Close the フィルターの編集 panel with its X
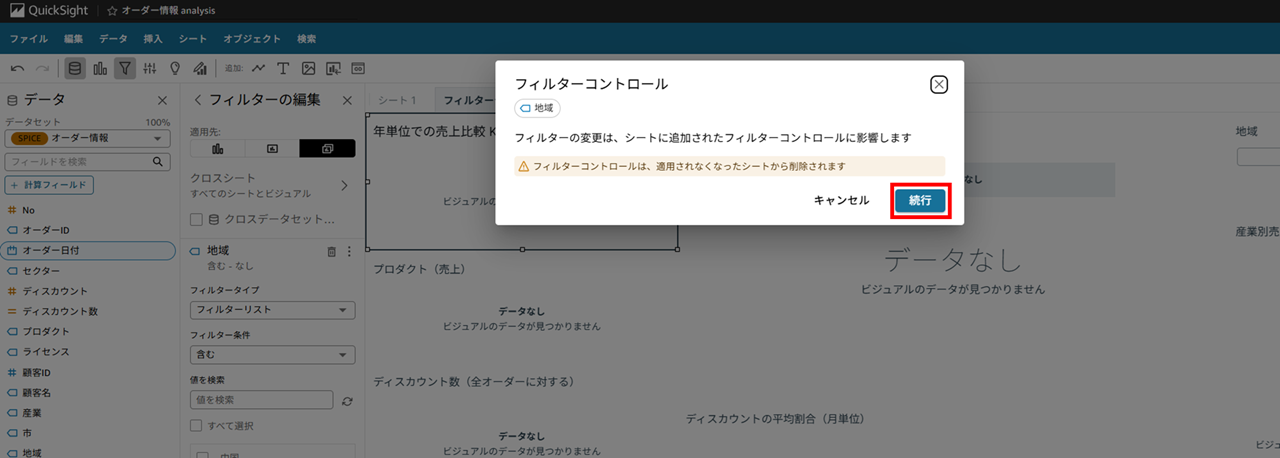The image size is (1280, 458). [347, 100]
